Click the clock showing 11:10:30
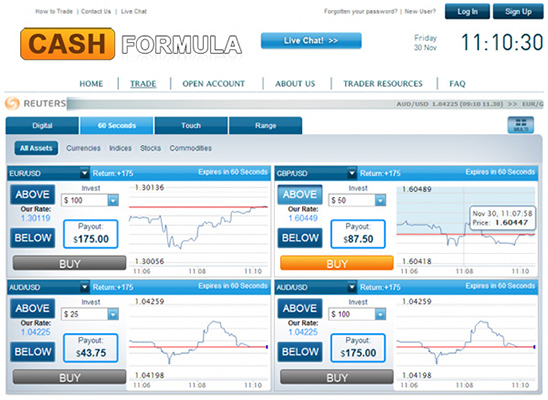 [x=502, y=42]
